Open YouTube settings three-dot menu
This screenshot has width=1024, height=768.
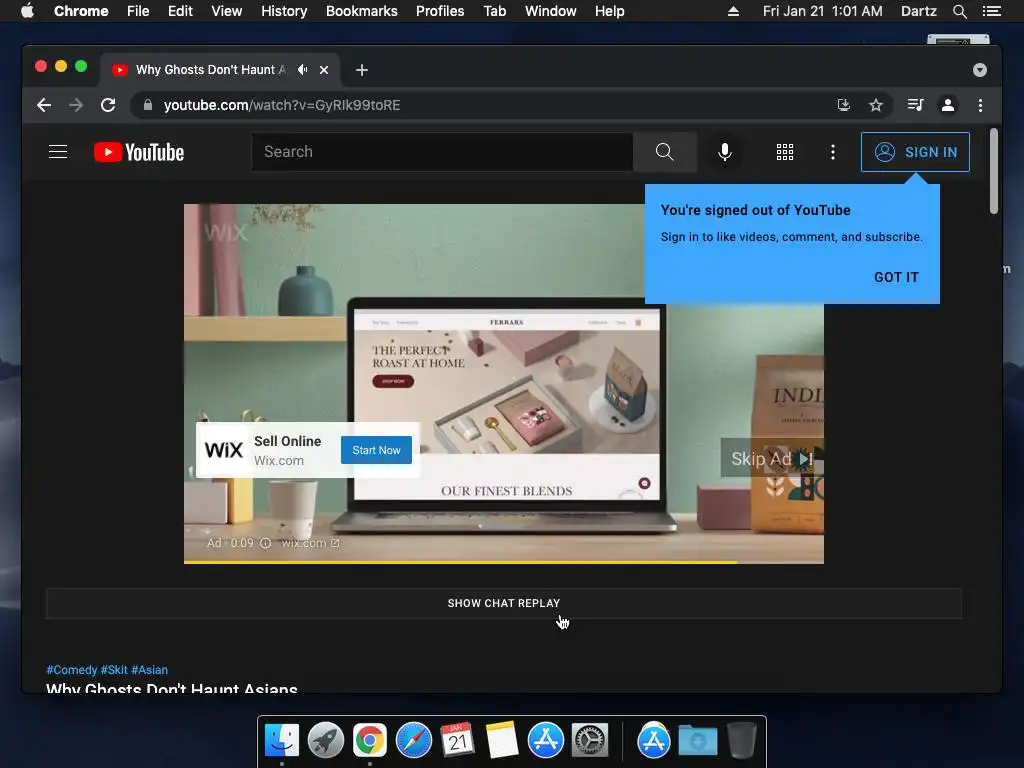pyautogui.click(x=832, y=152)
